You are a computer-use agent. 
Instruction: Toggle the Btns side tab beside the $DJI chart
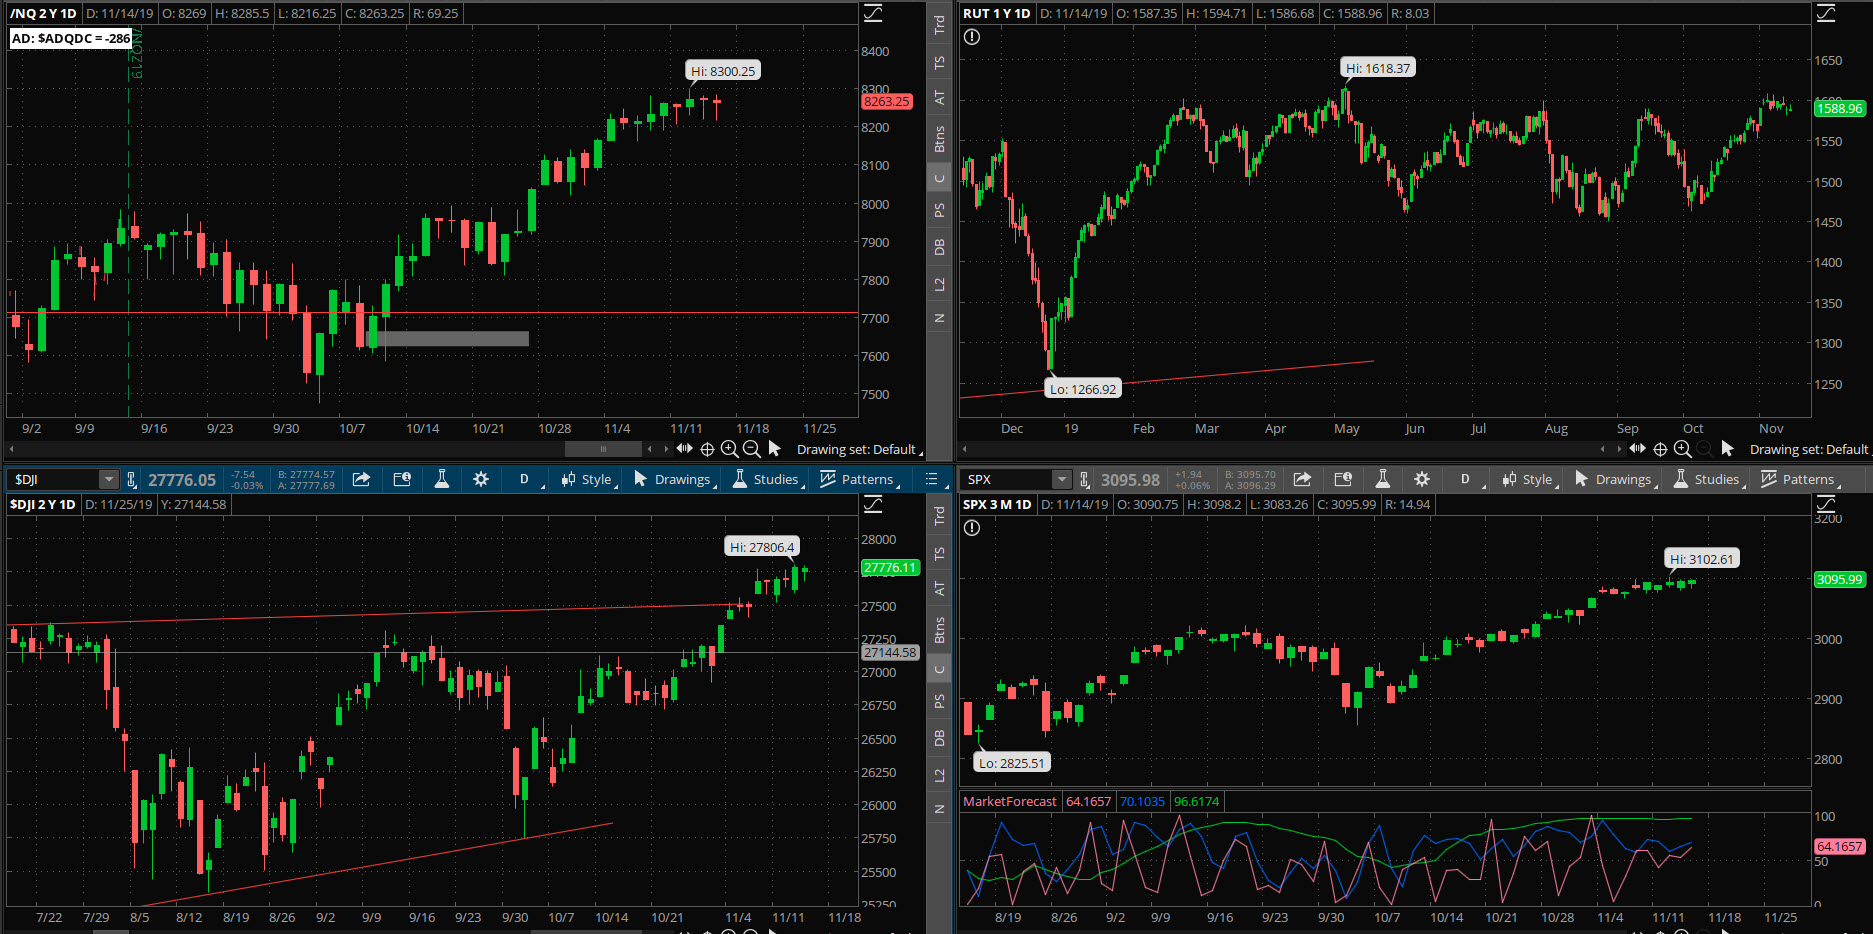click(x=940, y=630)
